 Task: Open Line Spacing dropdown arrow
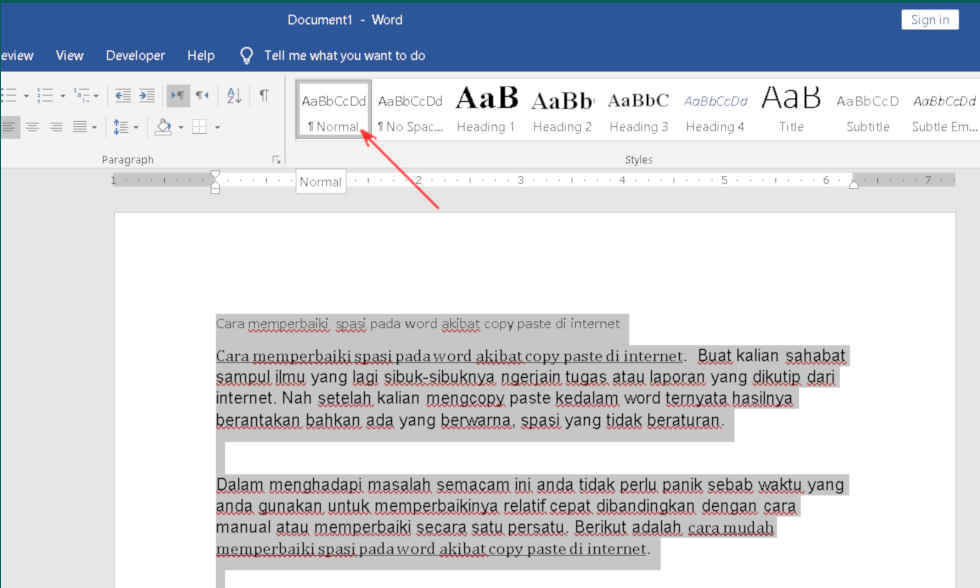tap(136, 127)
